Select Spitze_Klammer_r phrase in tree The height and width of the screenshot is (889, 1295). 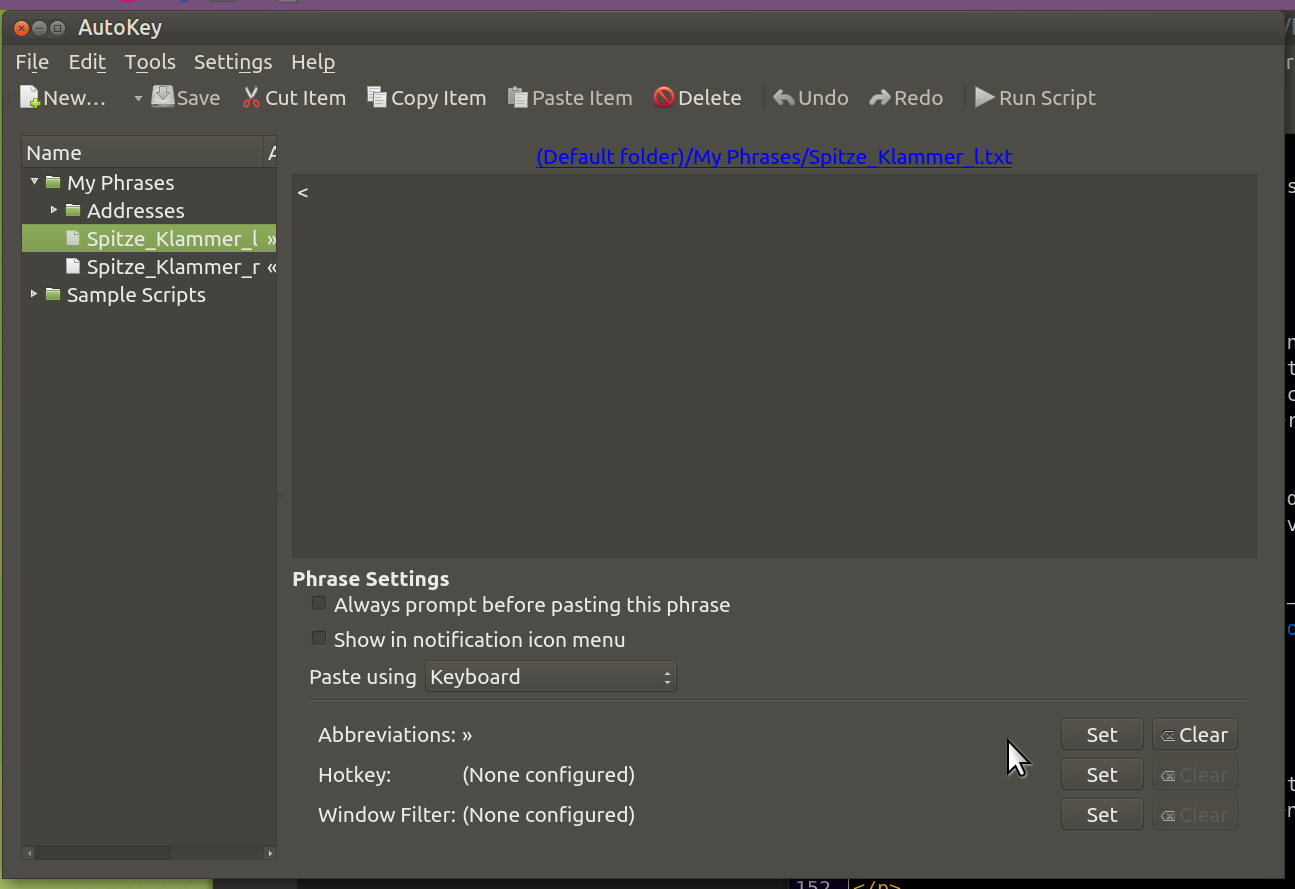click(x=172, y=267)
